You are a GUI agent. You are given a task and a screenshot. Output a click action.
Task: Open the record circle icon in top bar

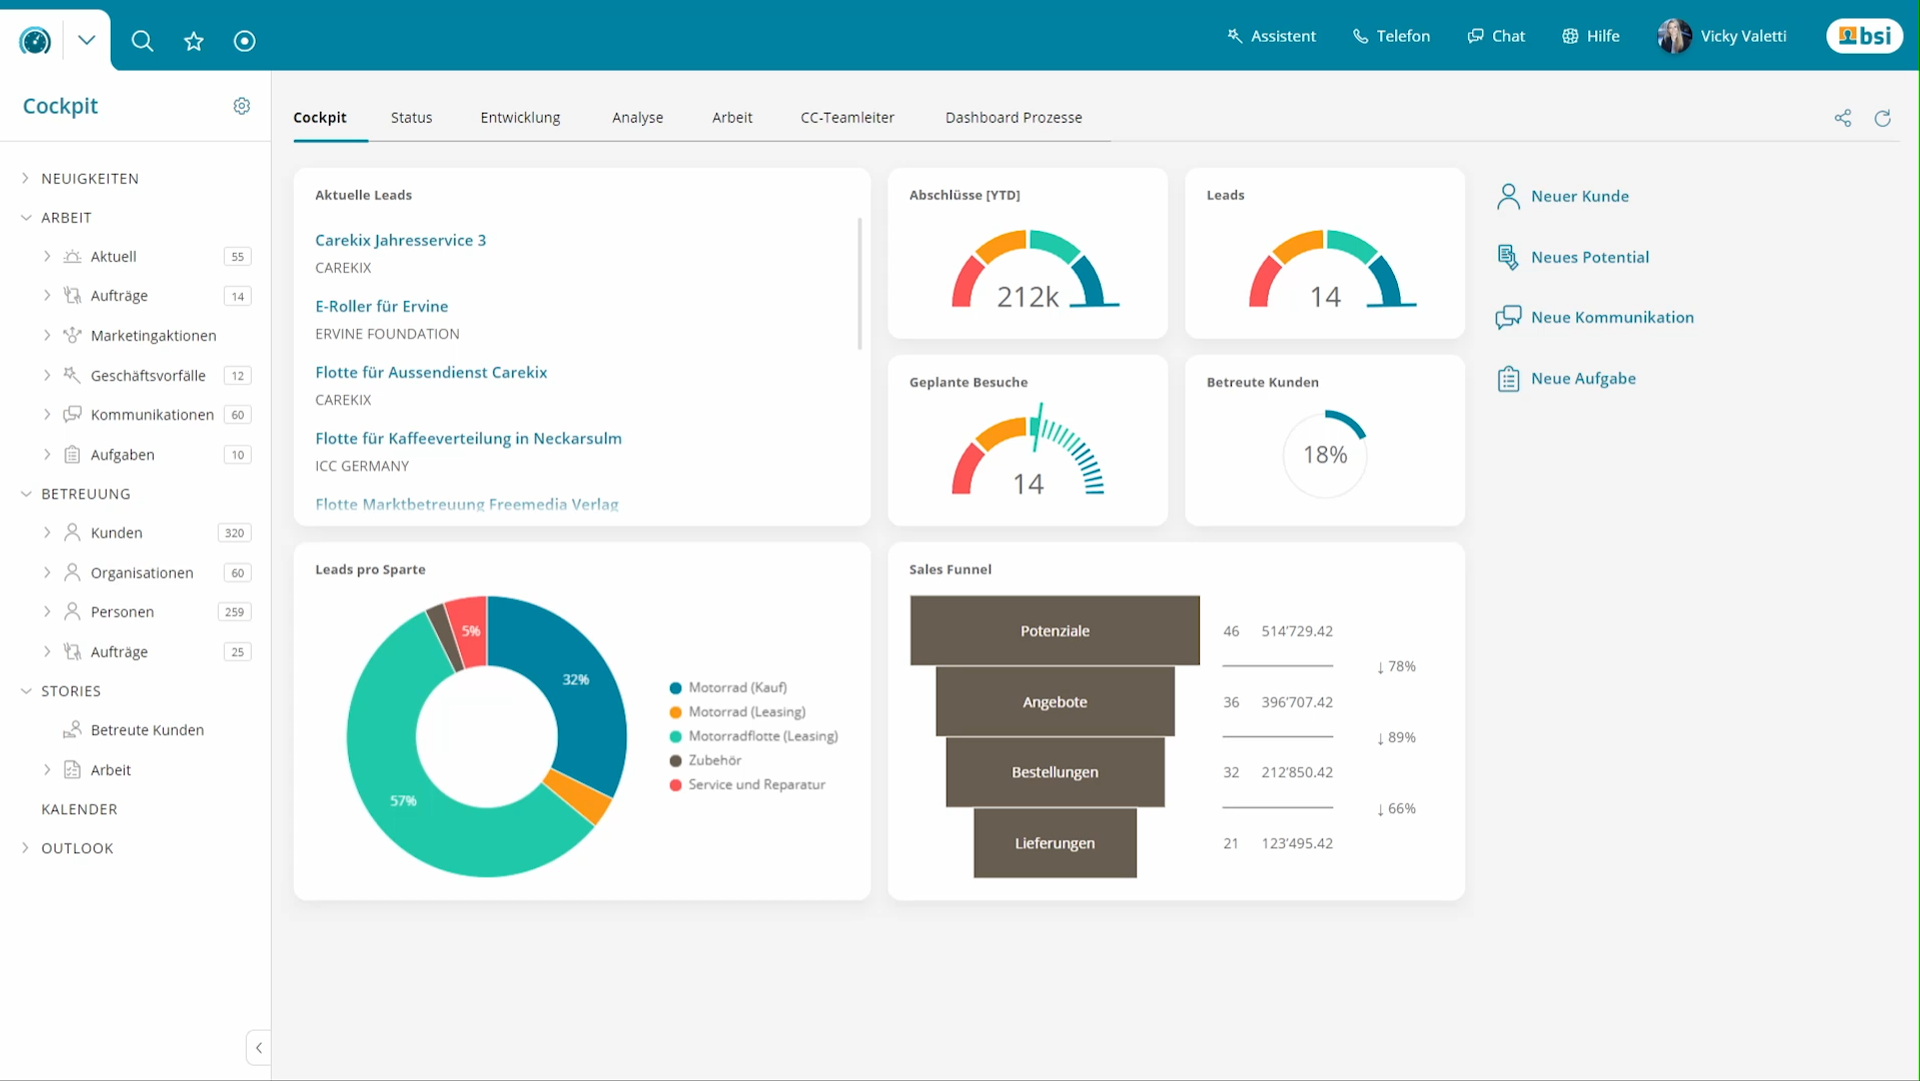(244, 41)
